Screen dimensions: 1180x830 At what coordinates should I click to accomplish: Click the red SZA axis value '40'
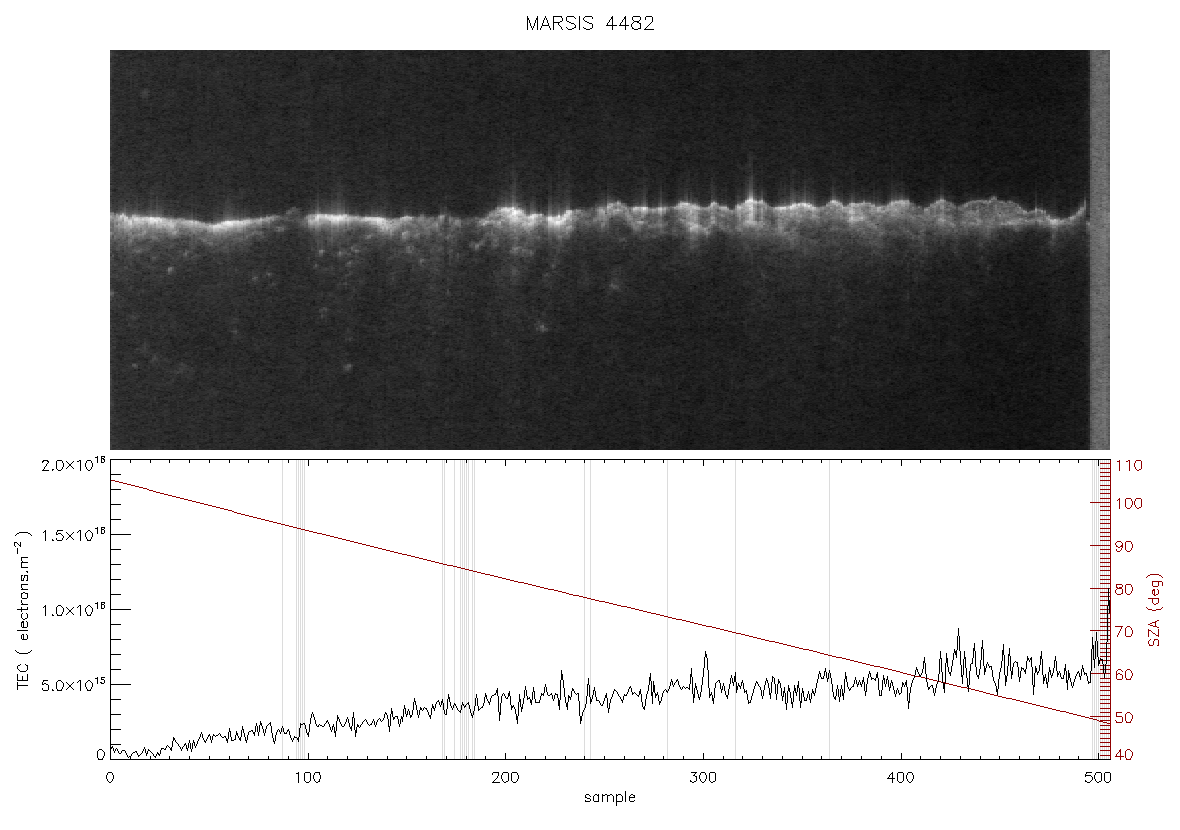pos(1124,754)
